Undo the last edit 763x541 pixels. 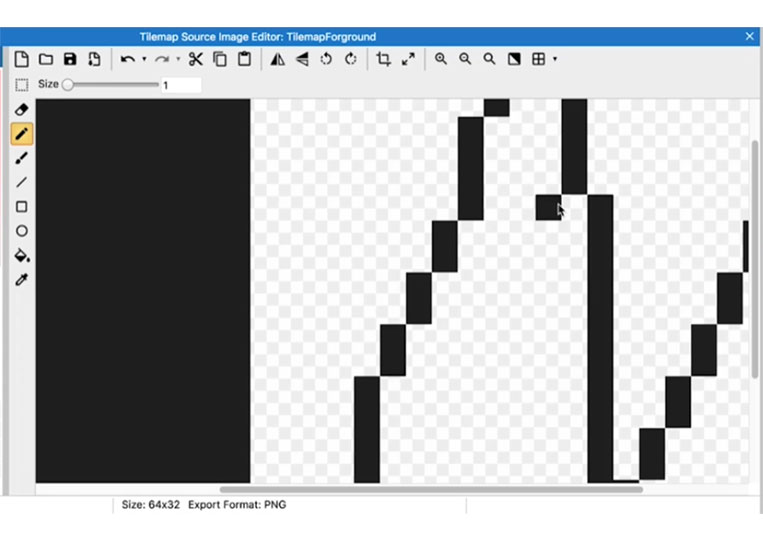coord(127,59)
